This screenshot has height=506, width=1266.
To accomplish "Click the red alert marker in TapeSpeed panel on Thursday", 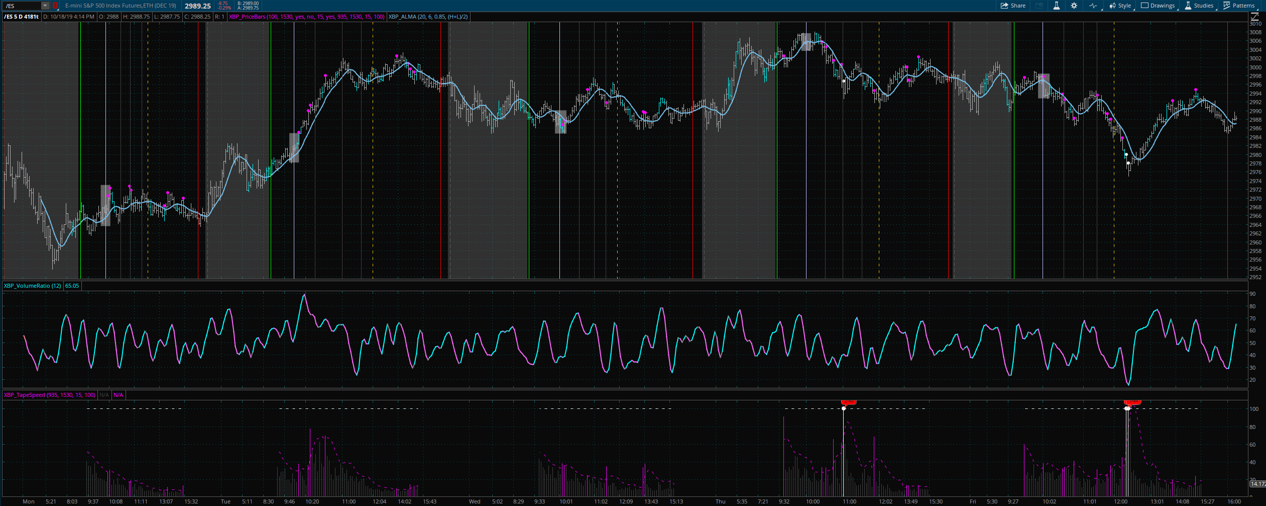I will (x=848, y=403).
